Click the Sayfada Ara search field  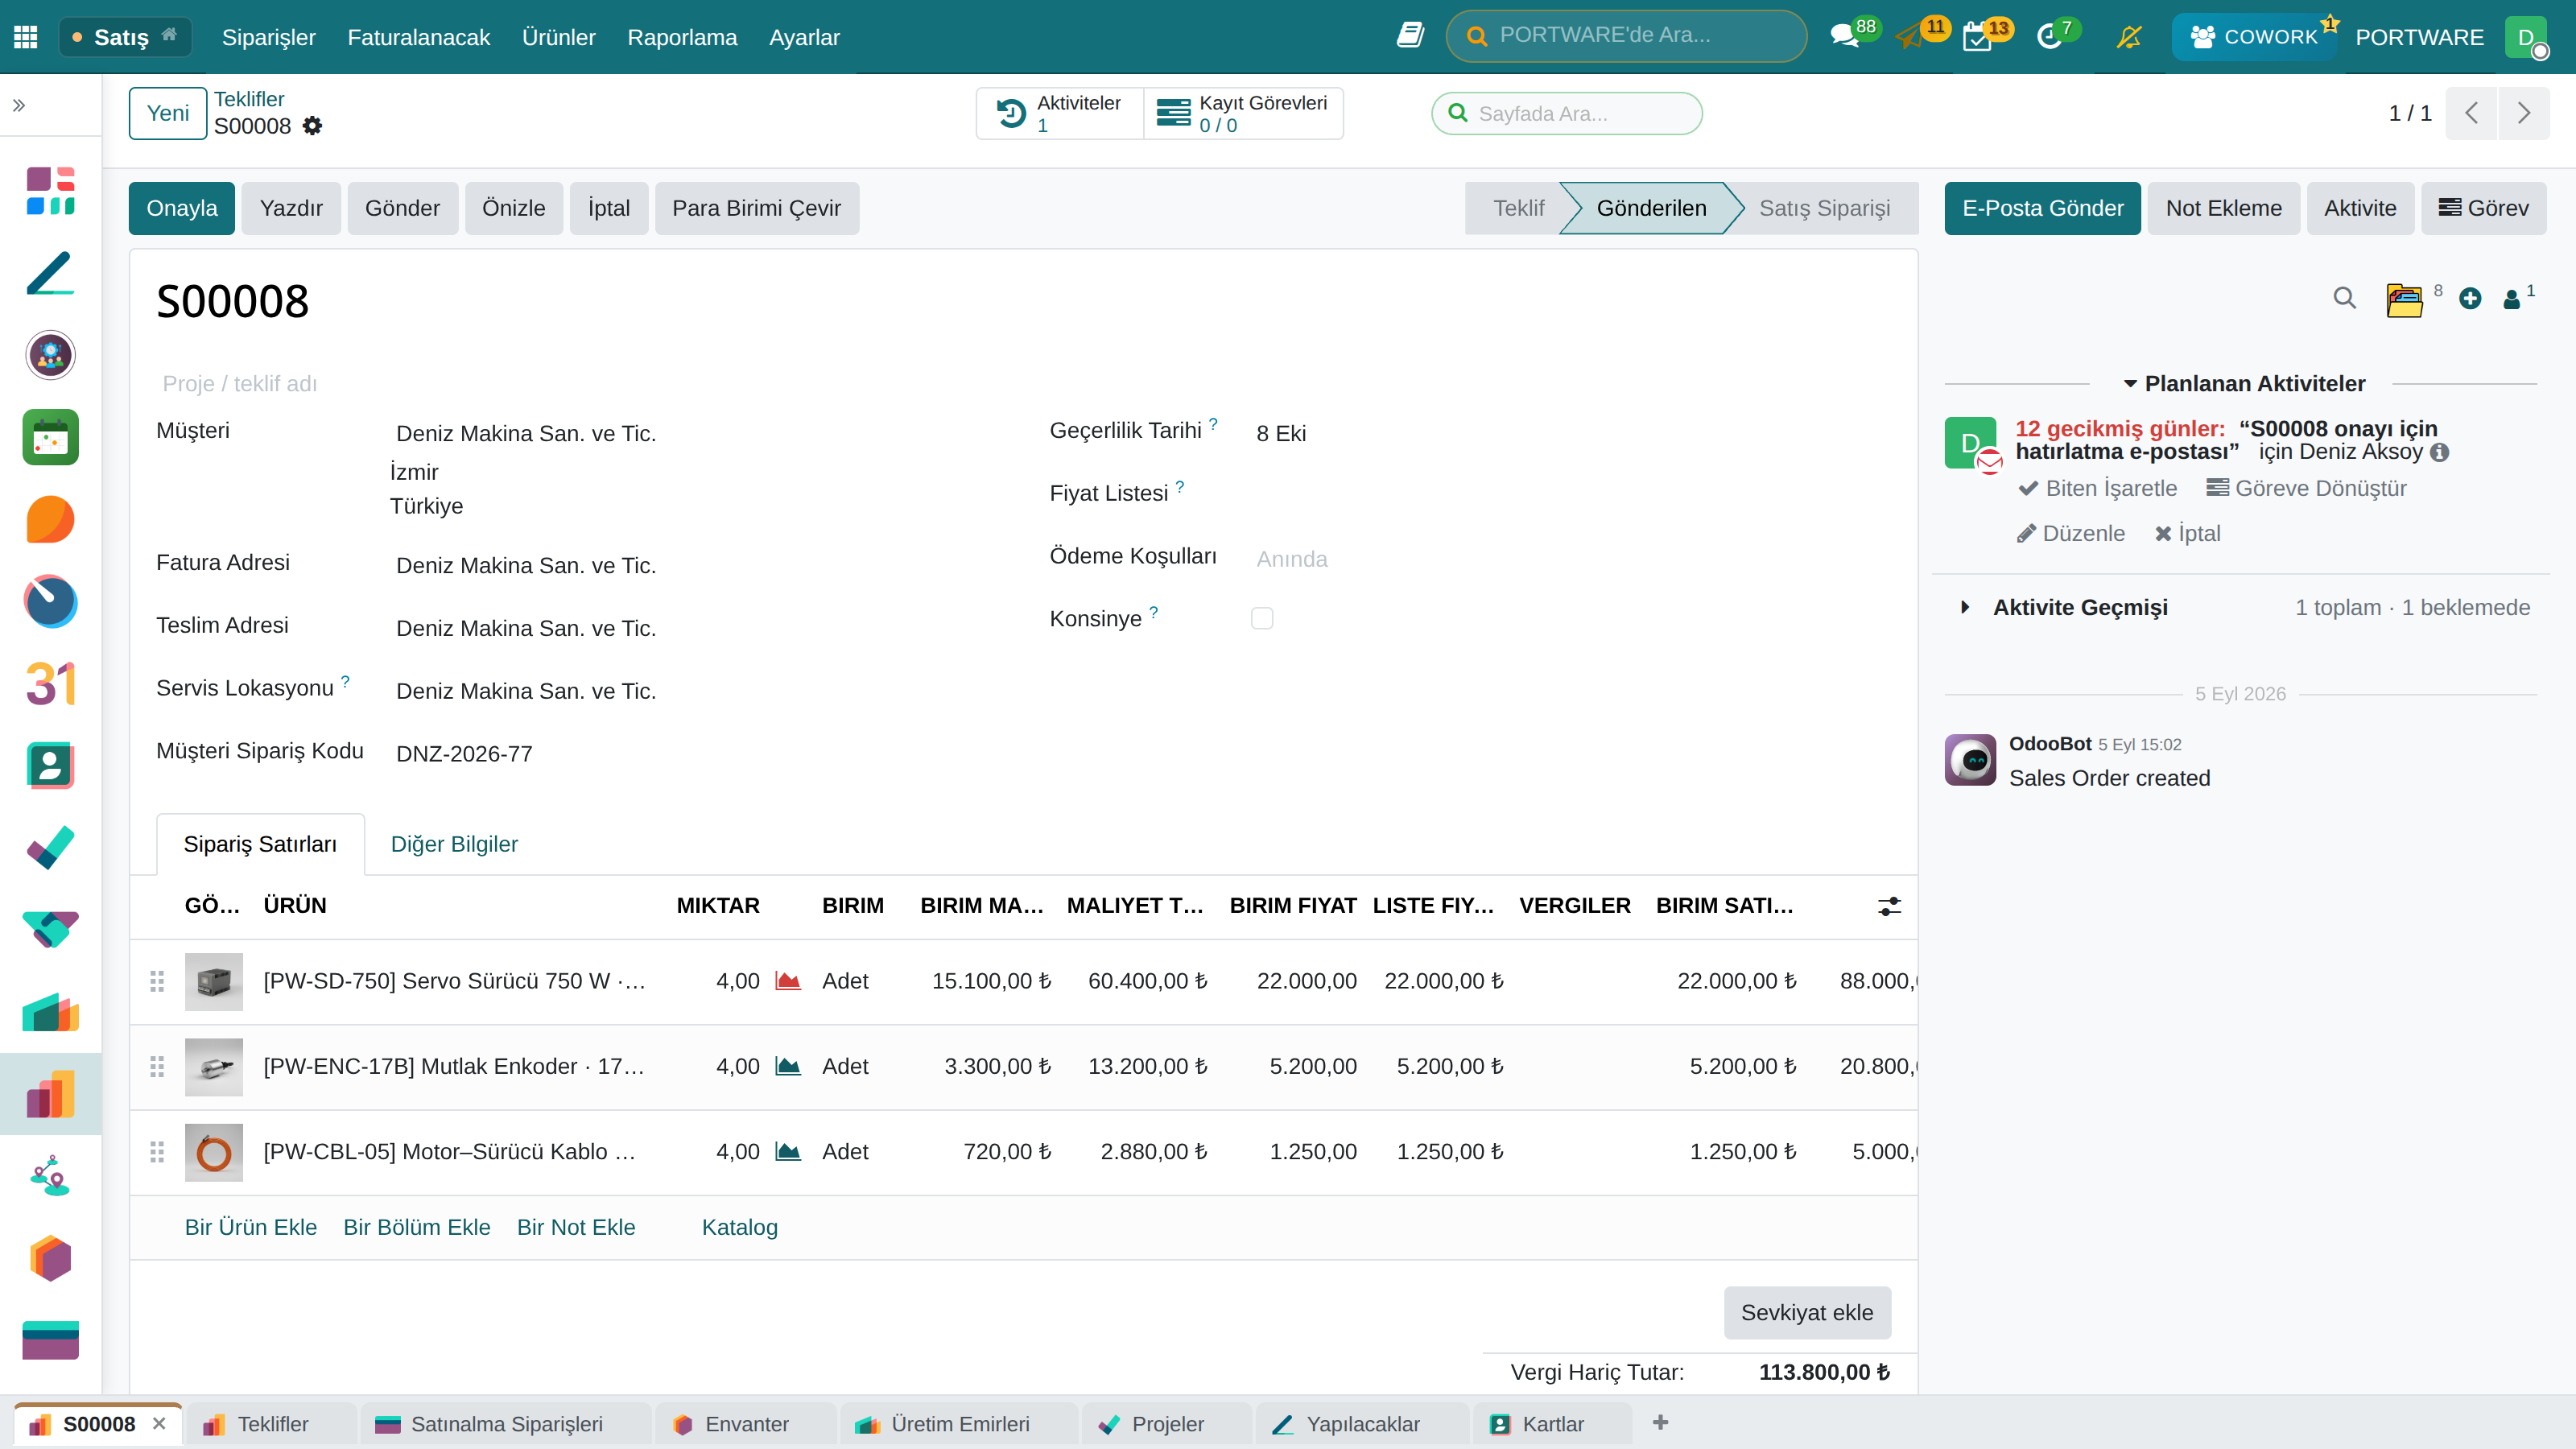pos(1567,113)
